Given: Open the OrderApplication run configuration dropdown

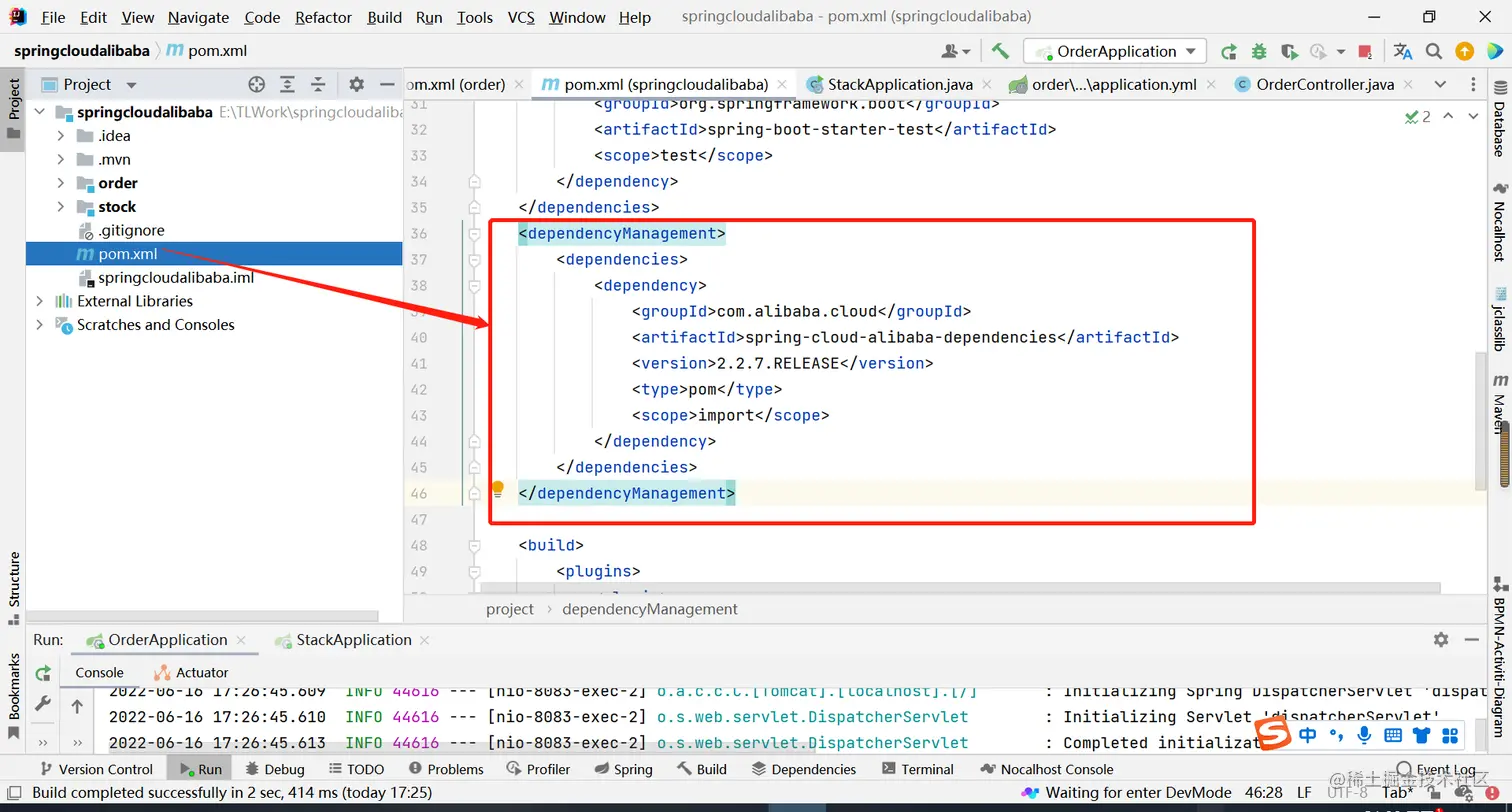Looking at the screenshot, I should tap(1116, 51).
